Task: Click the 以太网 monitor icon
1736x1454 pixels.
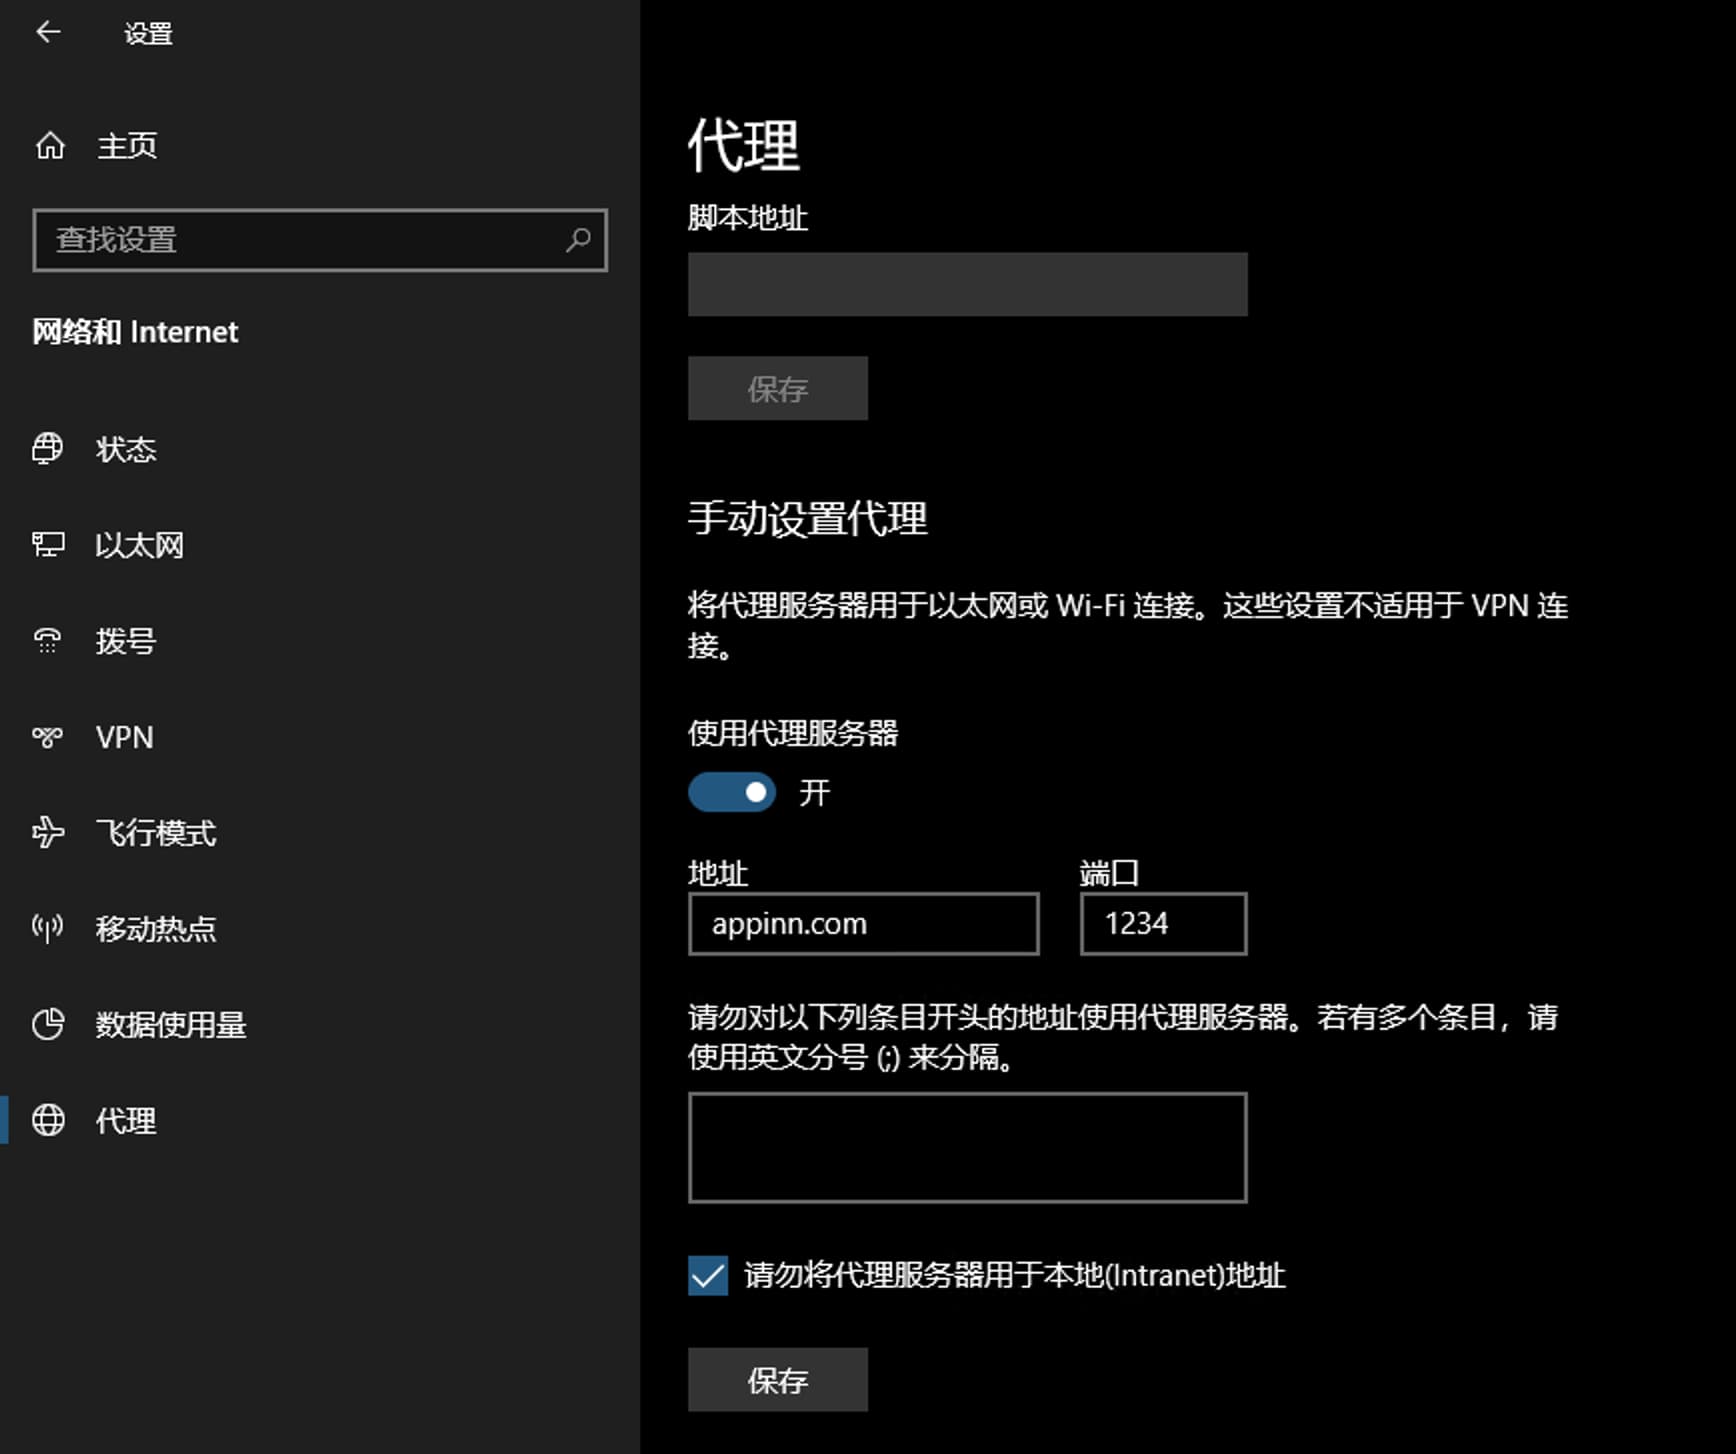Action: coord(48,545)
